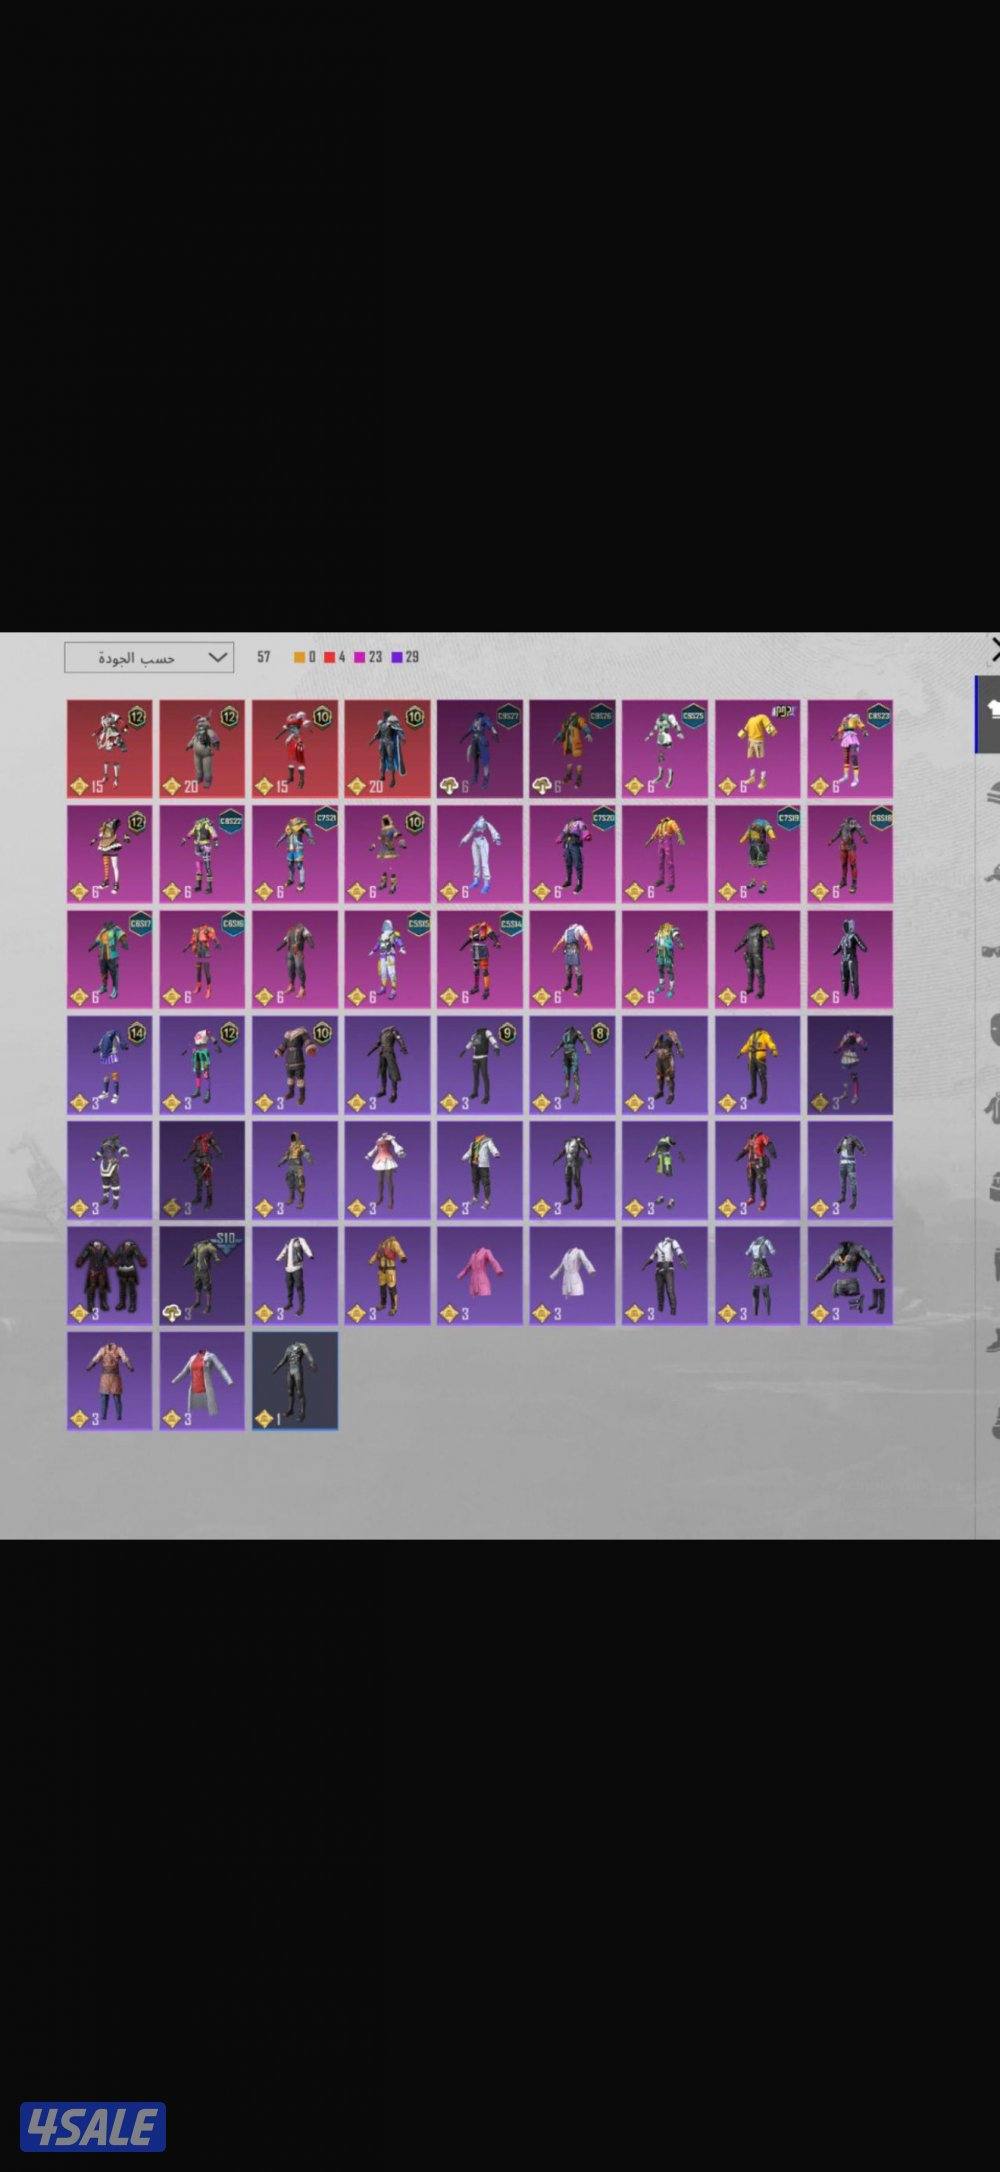Select the grey outfit marked 1
This screenshot has width=1000, height=2172.
pos(295,1381)
